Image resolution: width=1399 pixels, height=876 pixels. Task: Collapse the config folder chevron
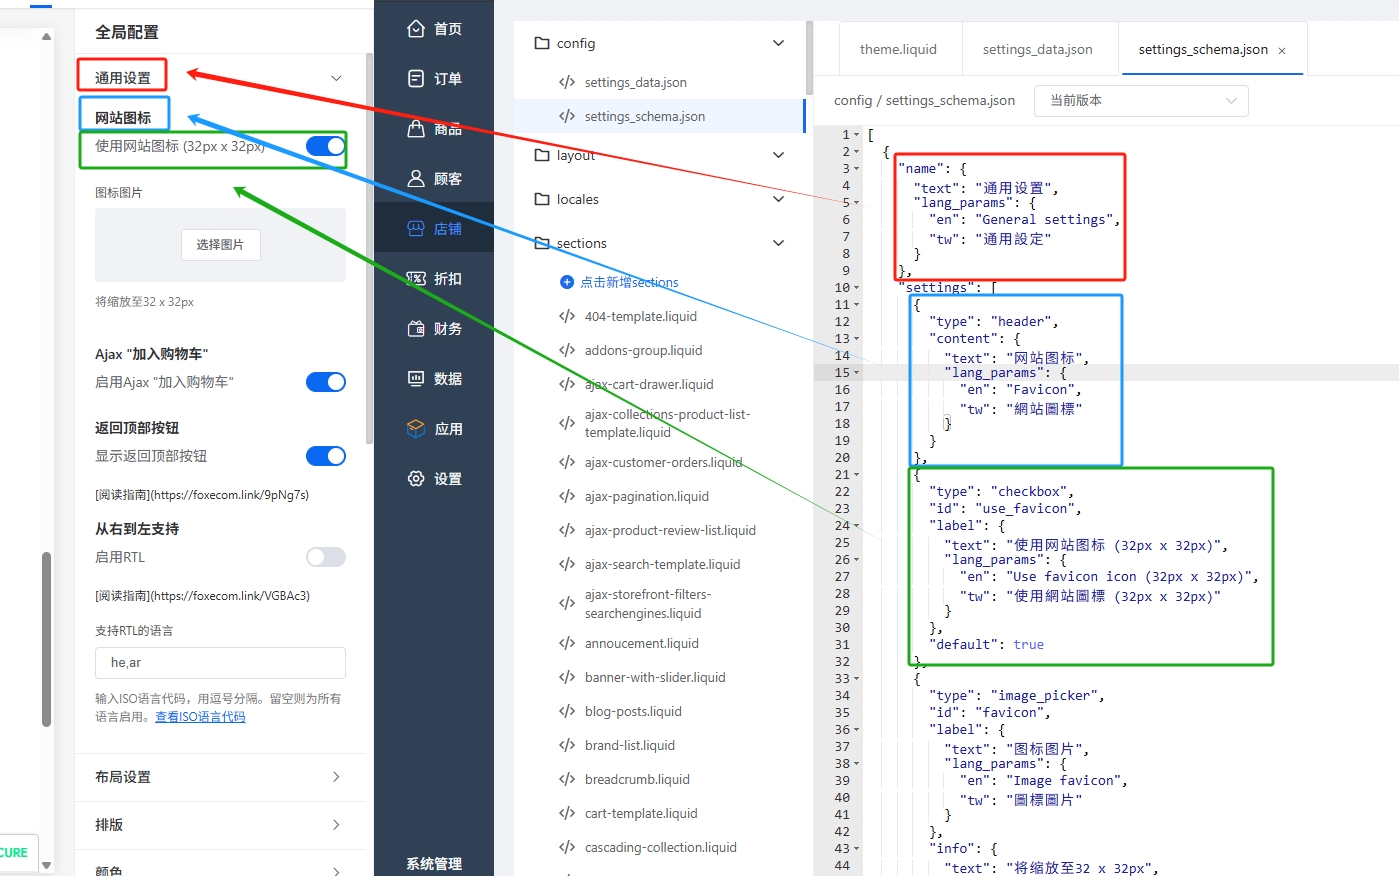point(778,43)
